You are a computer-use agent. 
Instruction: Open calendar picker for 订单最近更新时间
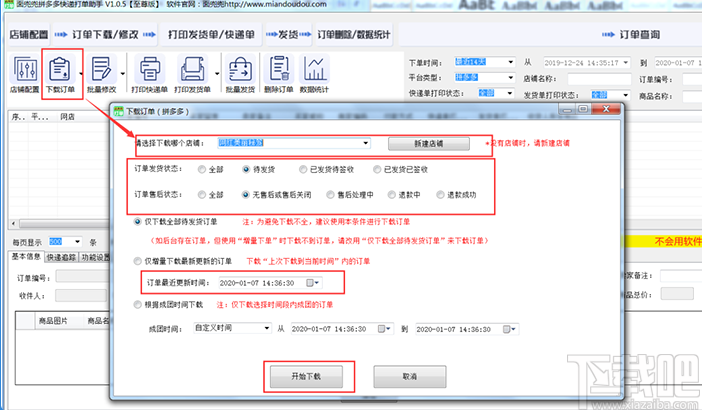click(x=312, y=283)
